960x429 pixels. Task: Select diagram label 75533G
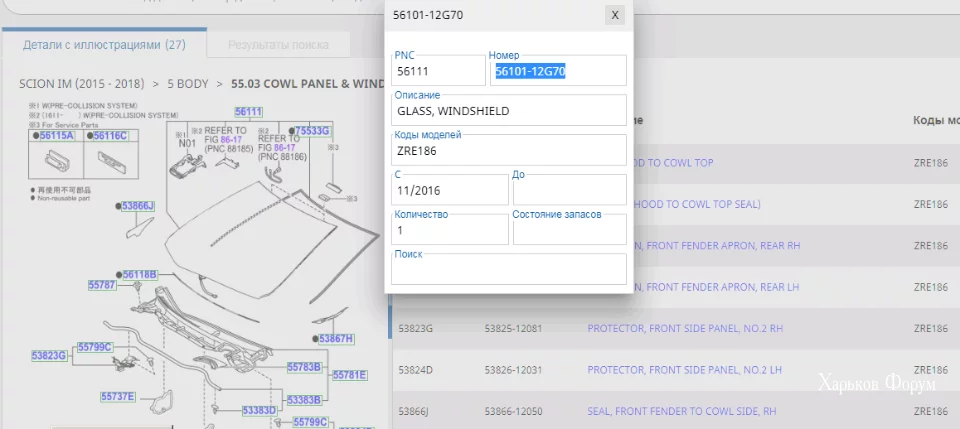point(312,131)
